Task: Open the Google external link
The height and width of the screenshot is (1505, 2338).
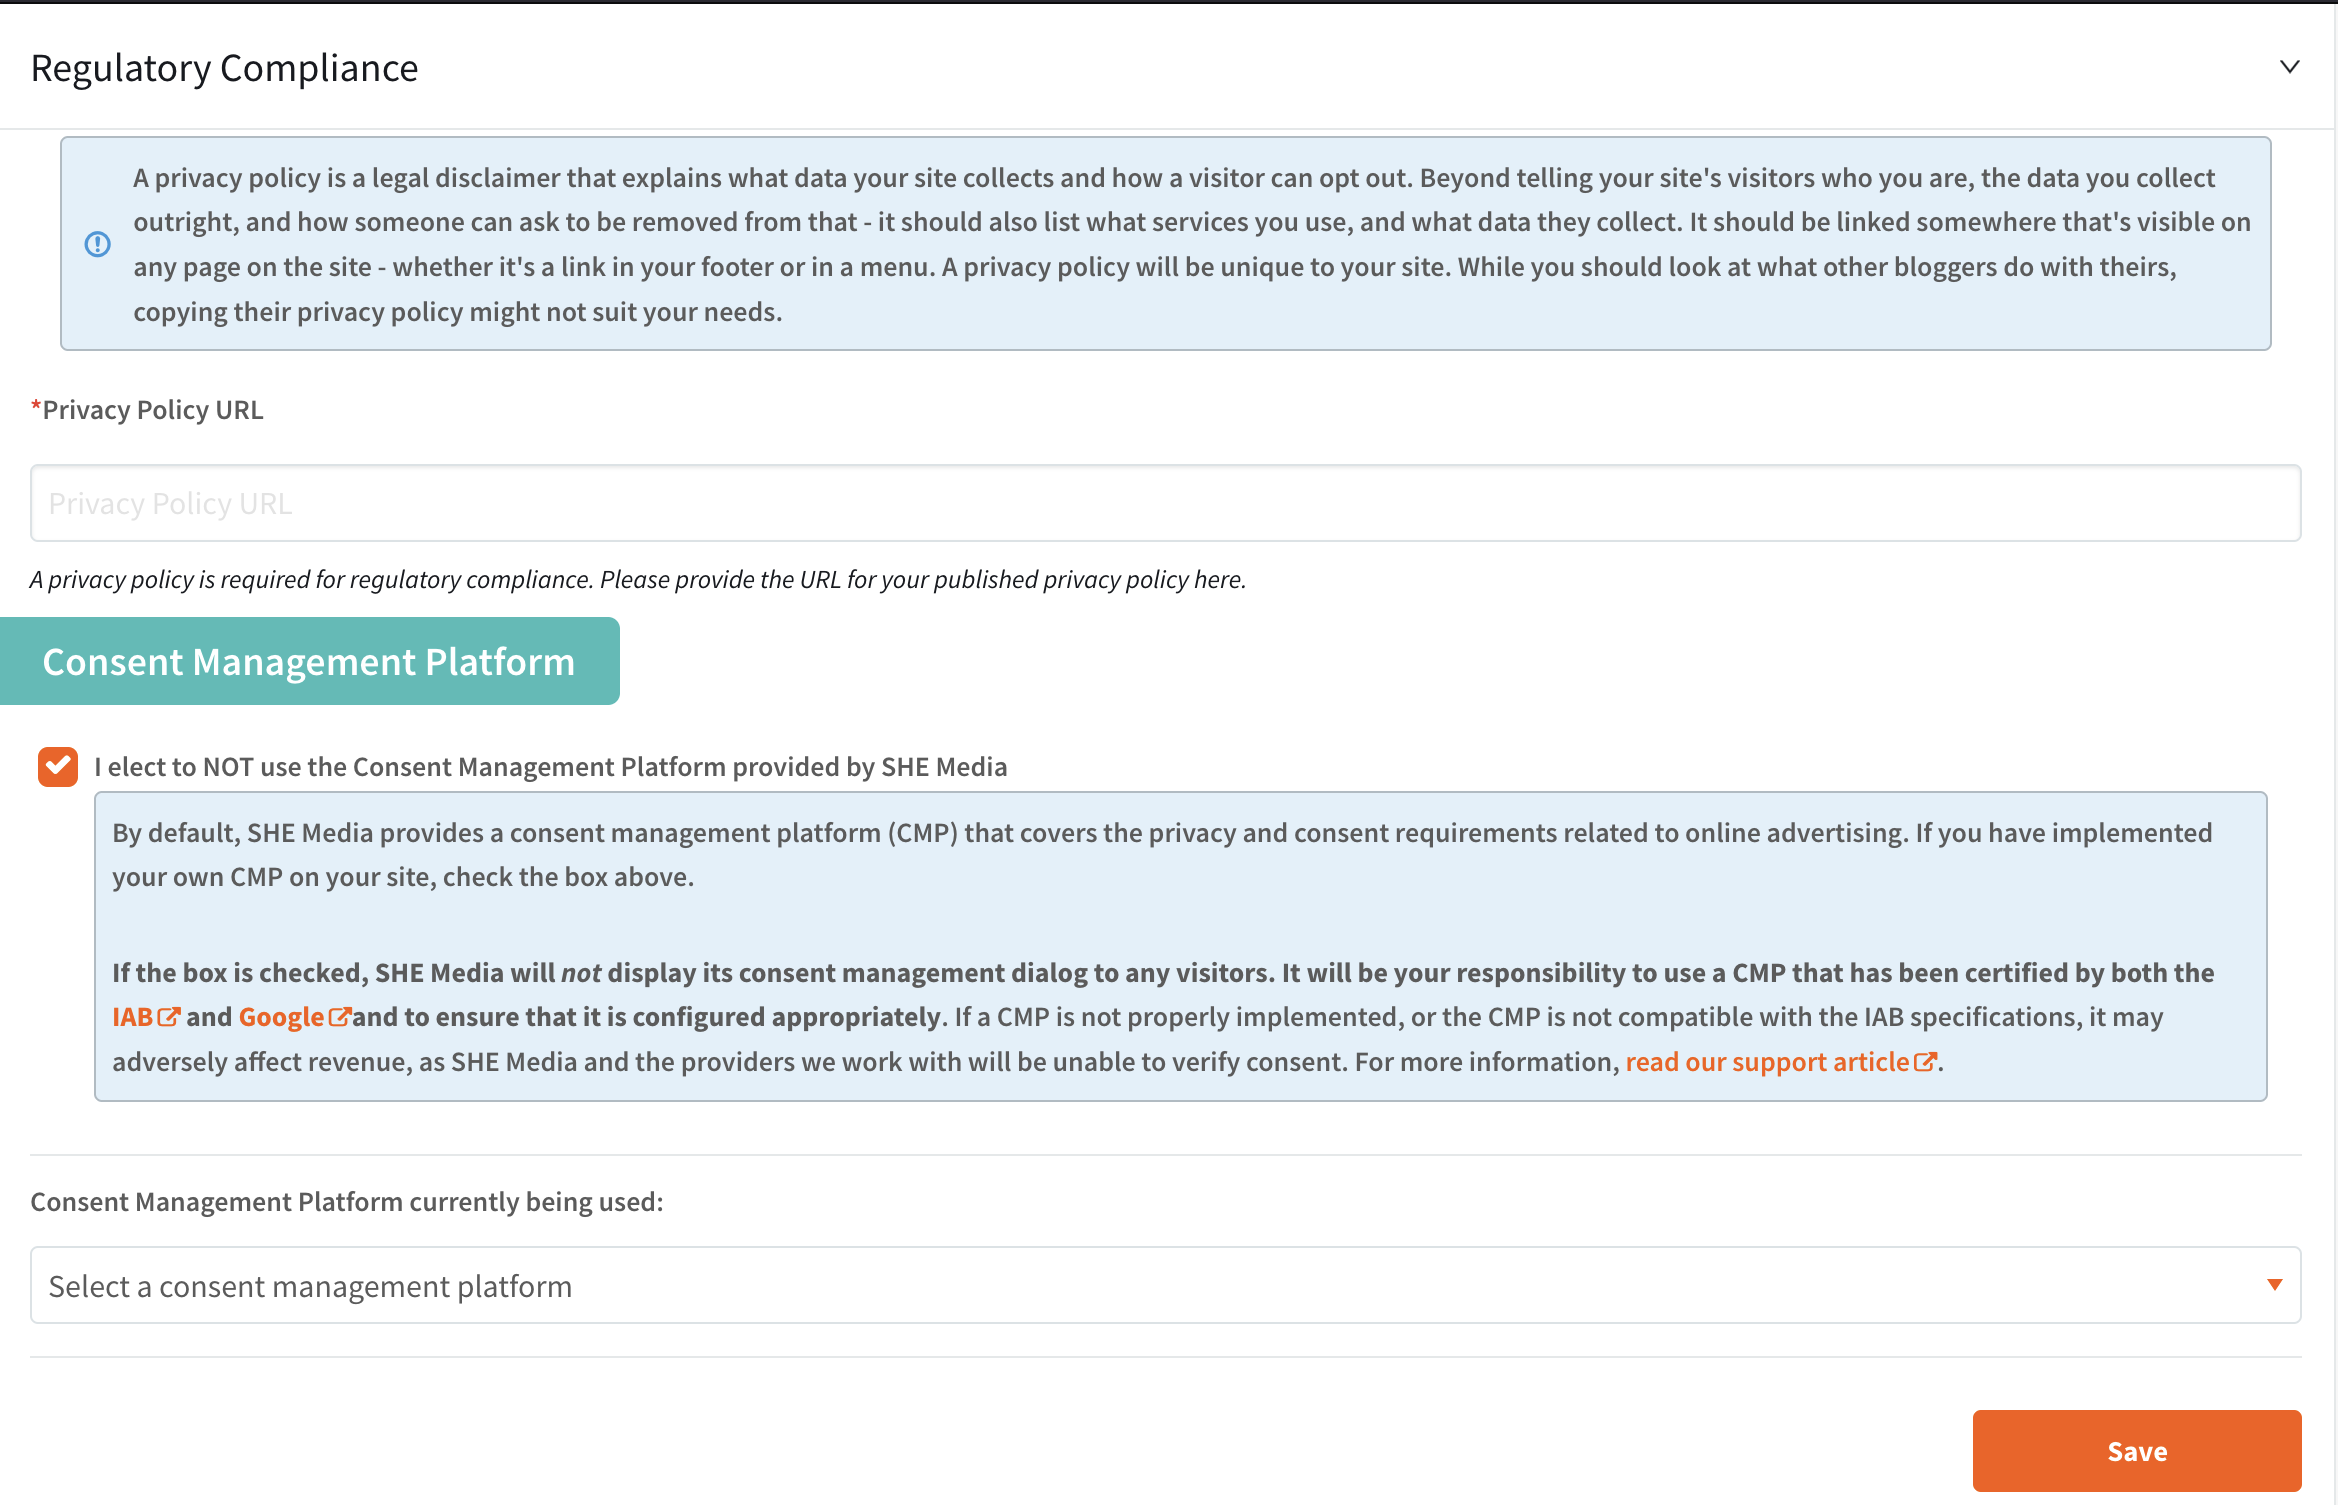Action: tap(294, 1017)
